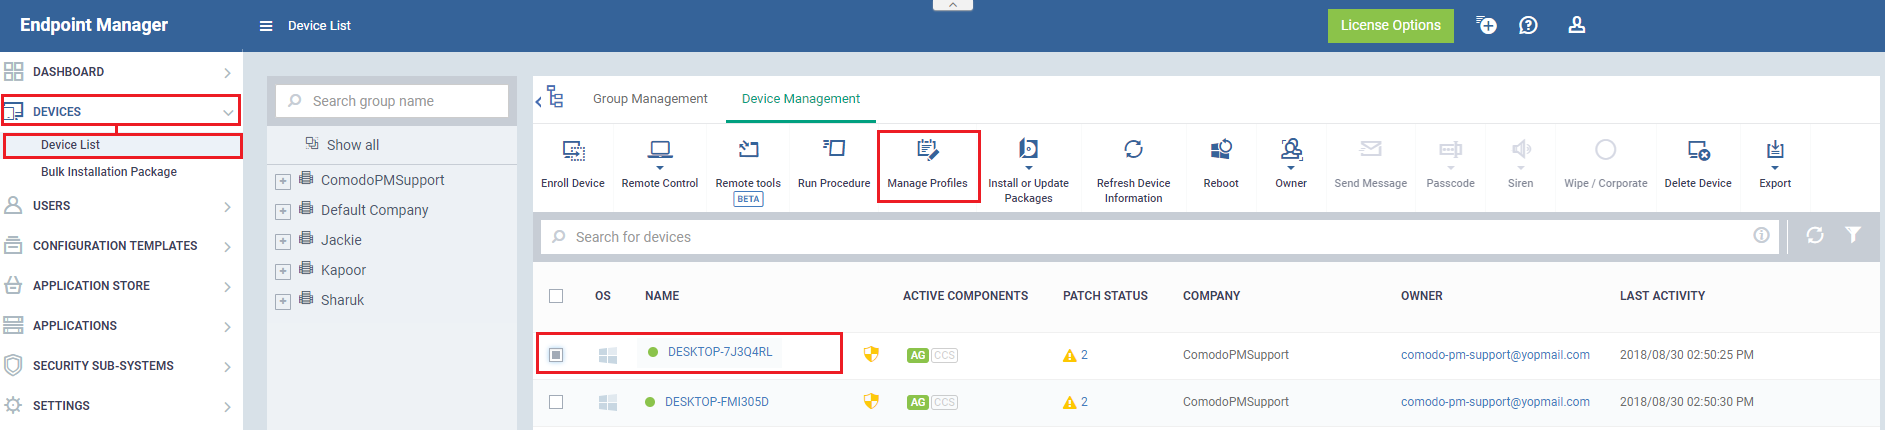Image resolution: width=1885 pixels, height=438 pixels.
Task: Click Refresh Device Information icon
Action: pos(1133,149)
